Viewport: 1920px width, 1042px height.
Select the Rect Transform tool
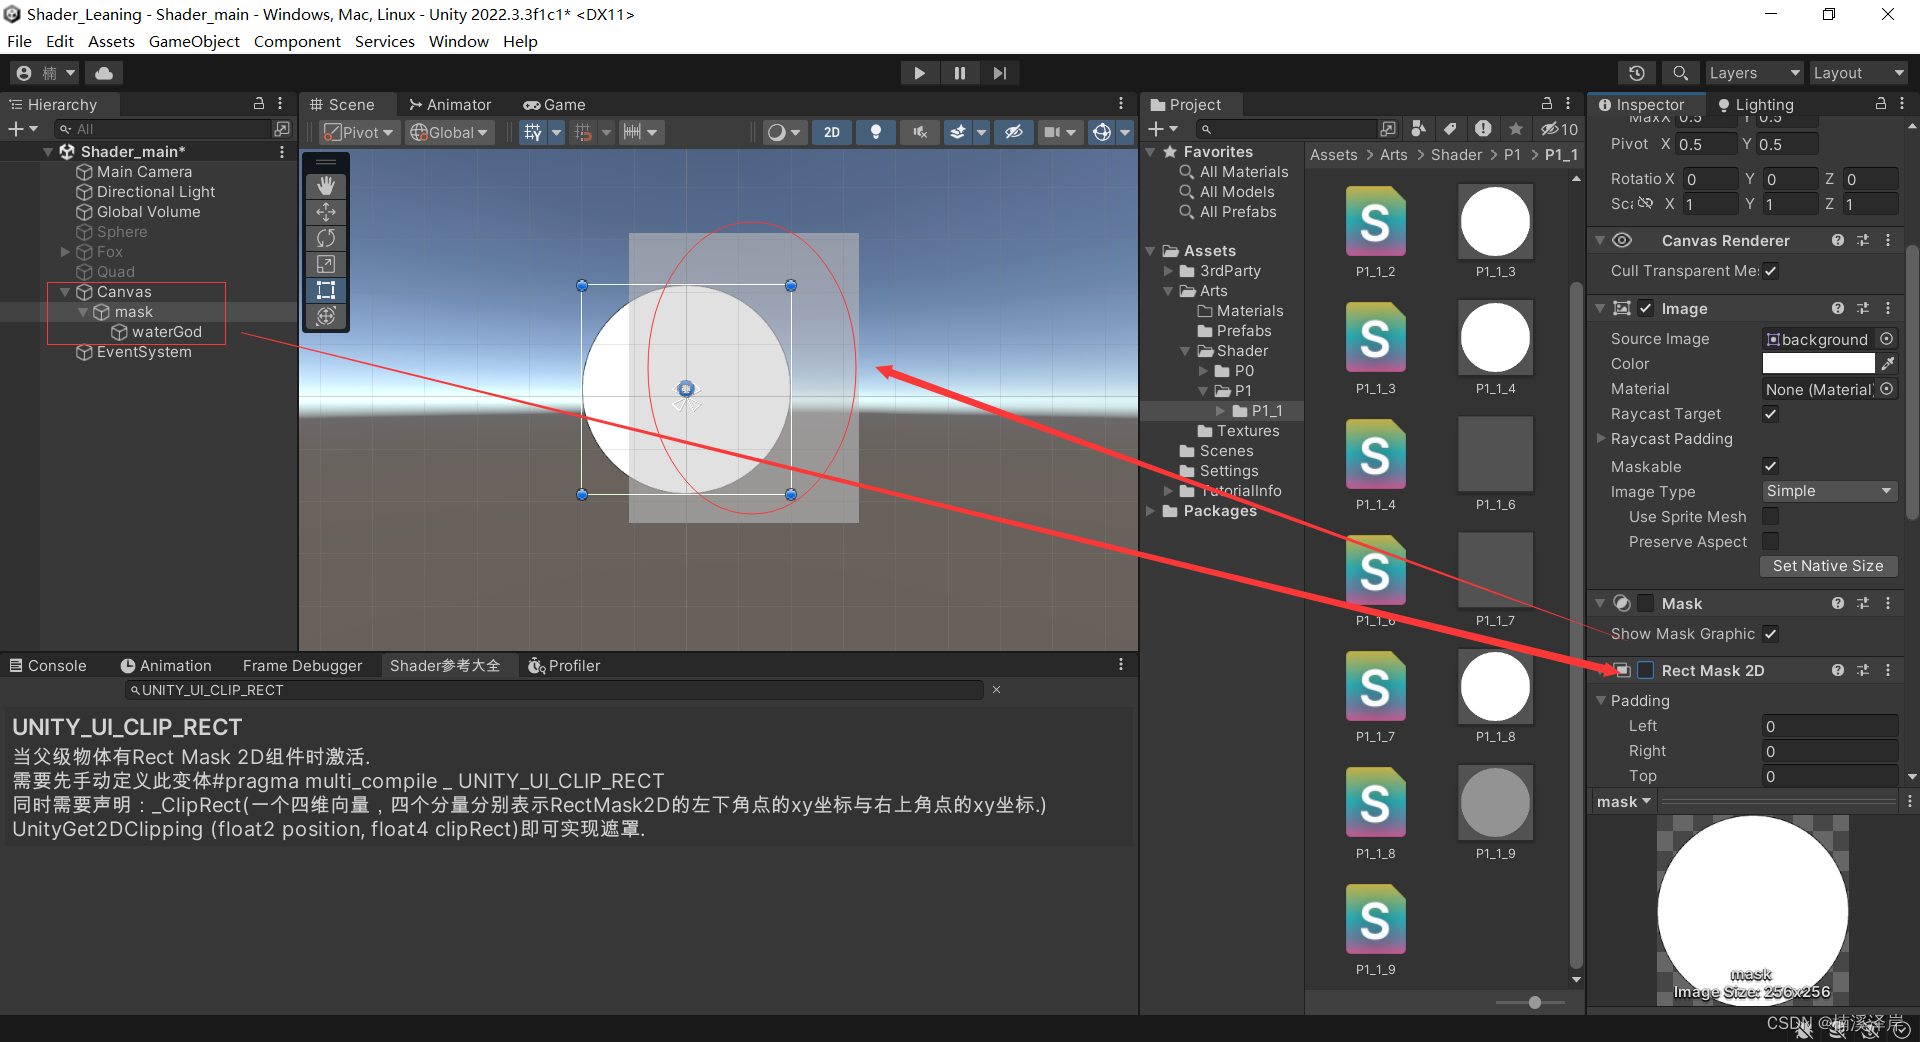325,290
